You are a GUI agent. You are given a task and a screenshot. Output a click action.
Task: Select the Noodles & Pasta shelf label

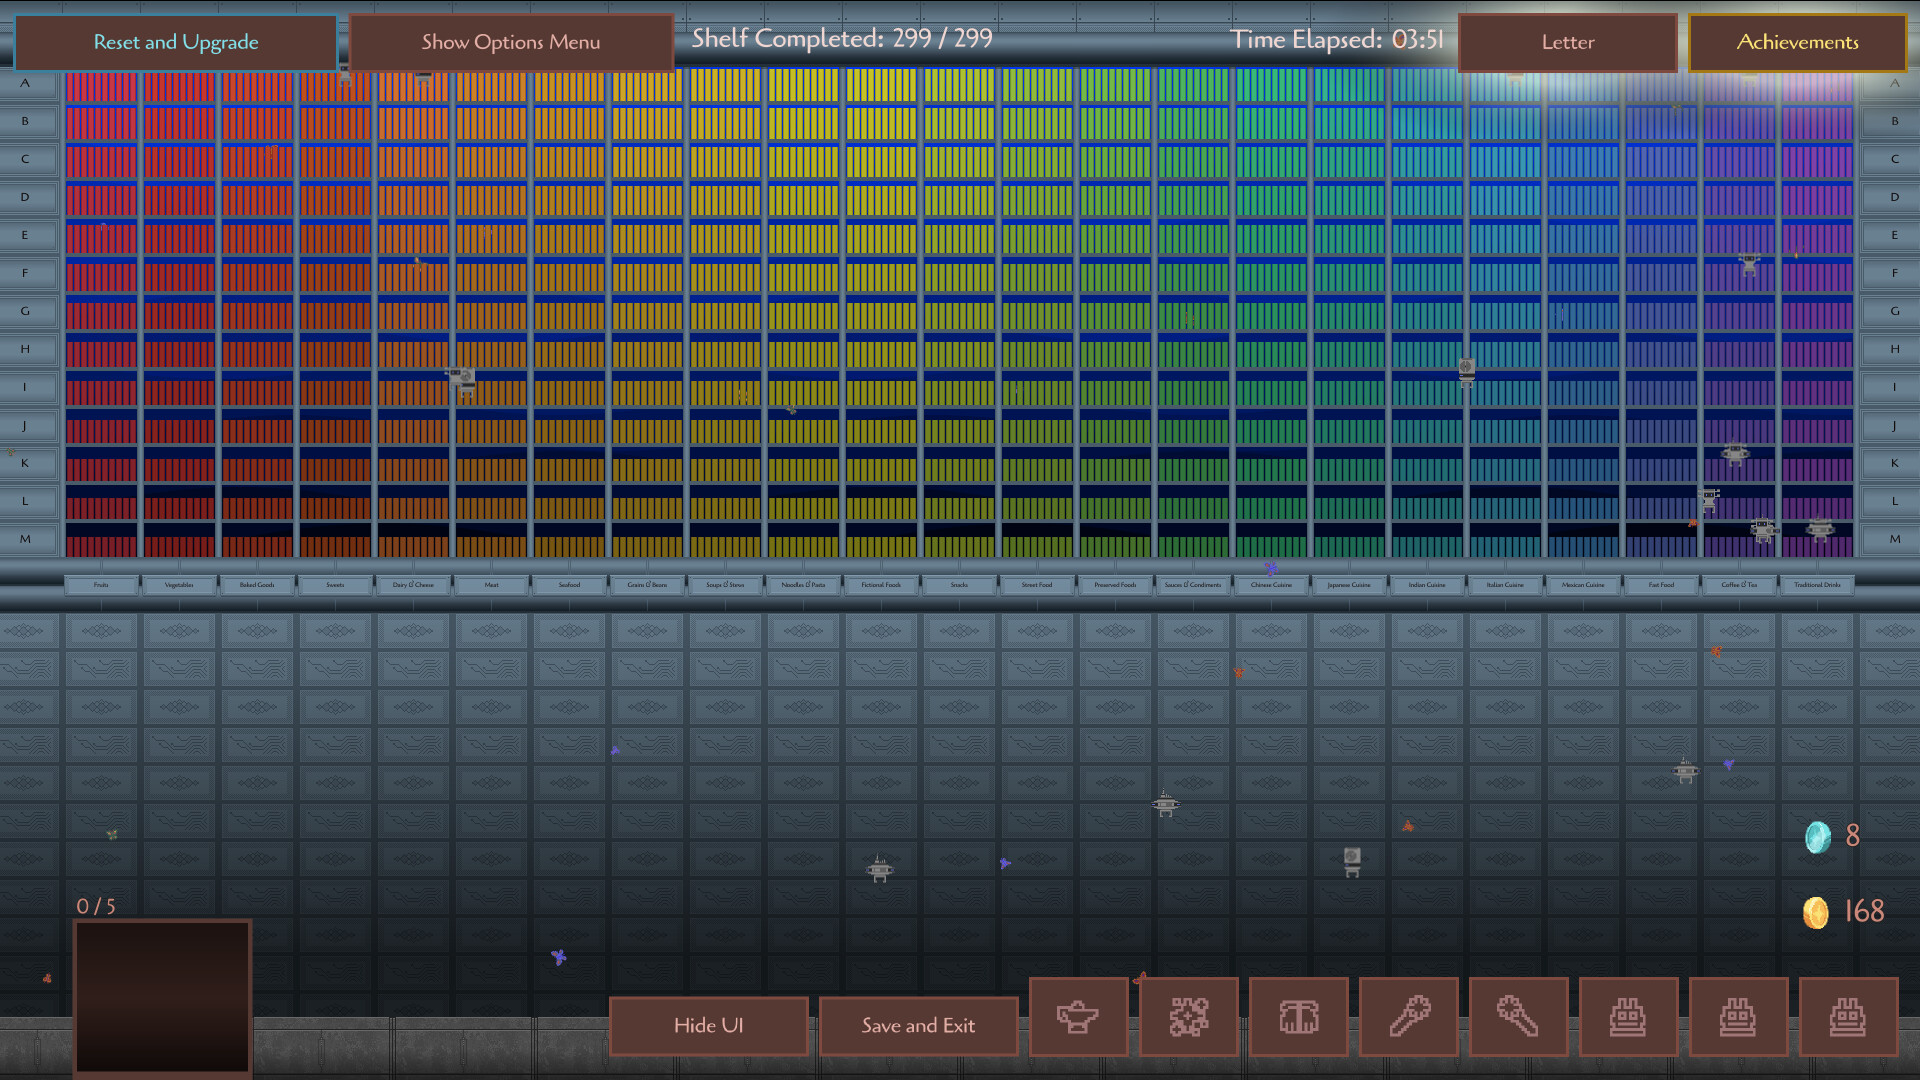click(x=803, y=585)
